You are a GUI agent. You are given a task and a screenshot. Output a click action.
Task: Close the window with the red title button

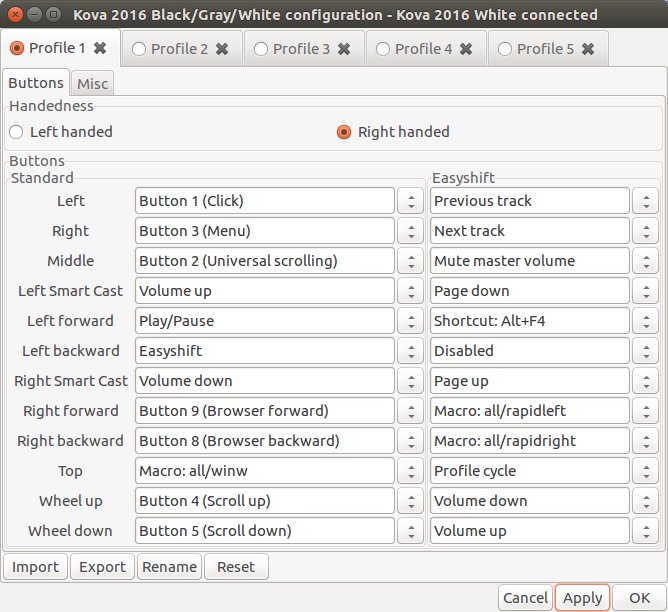[15, 15]
